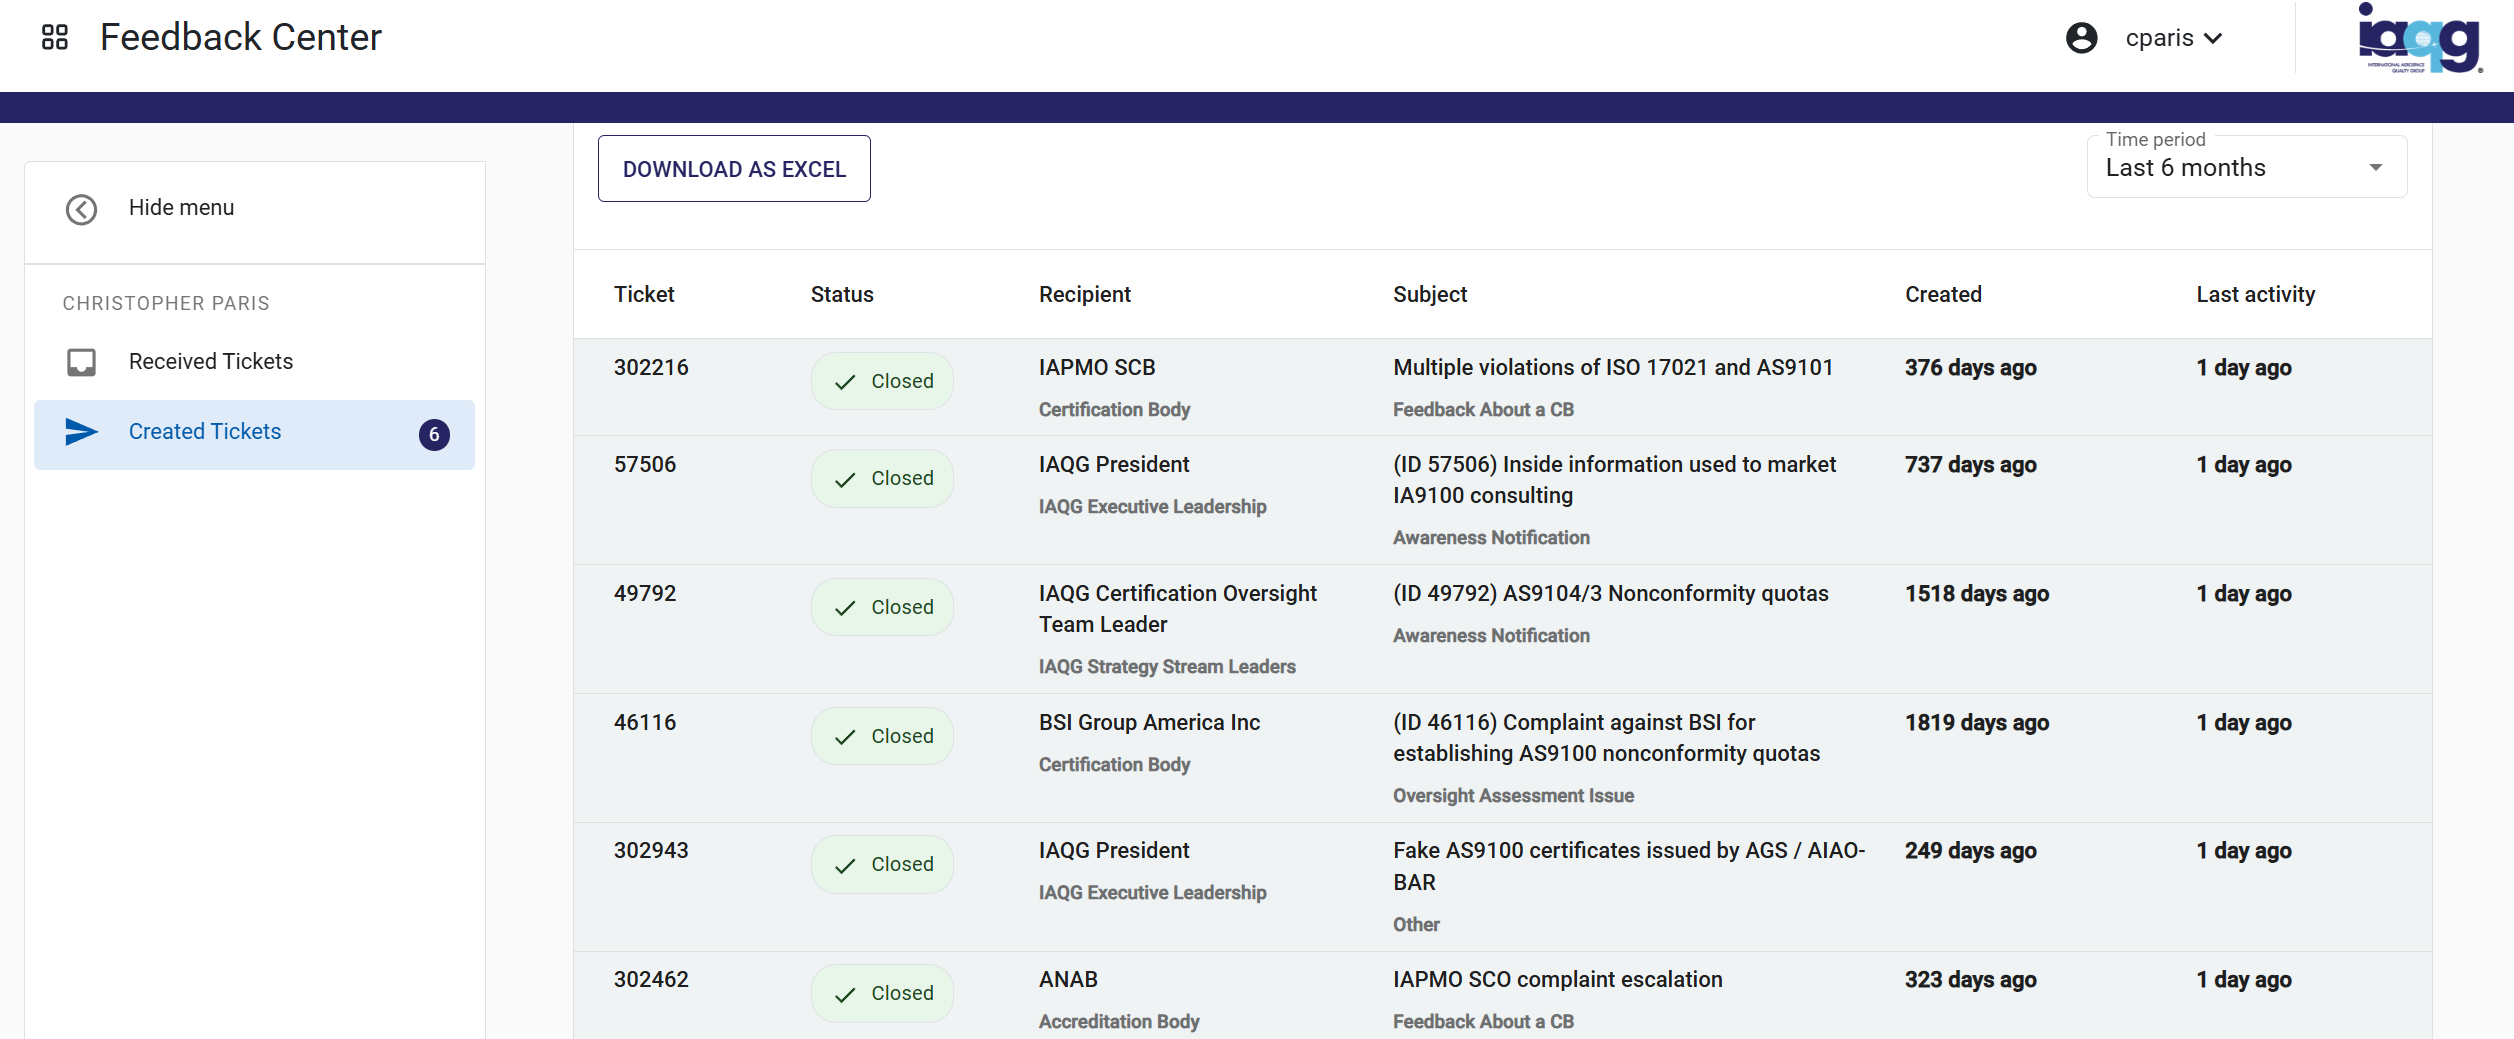Click recipient IAPMO SCB
Image resolution: width=2514 pixels, height=1039 pixels.
pyautogui.click(x=1097, y=367)
